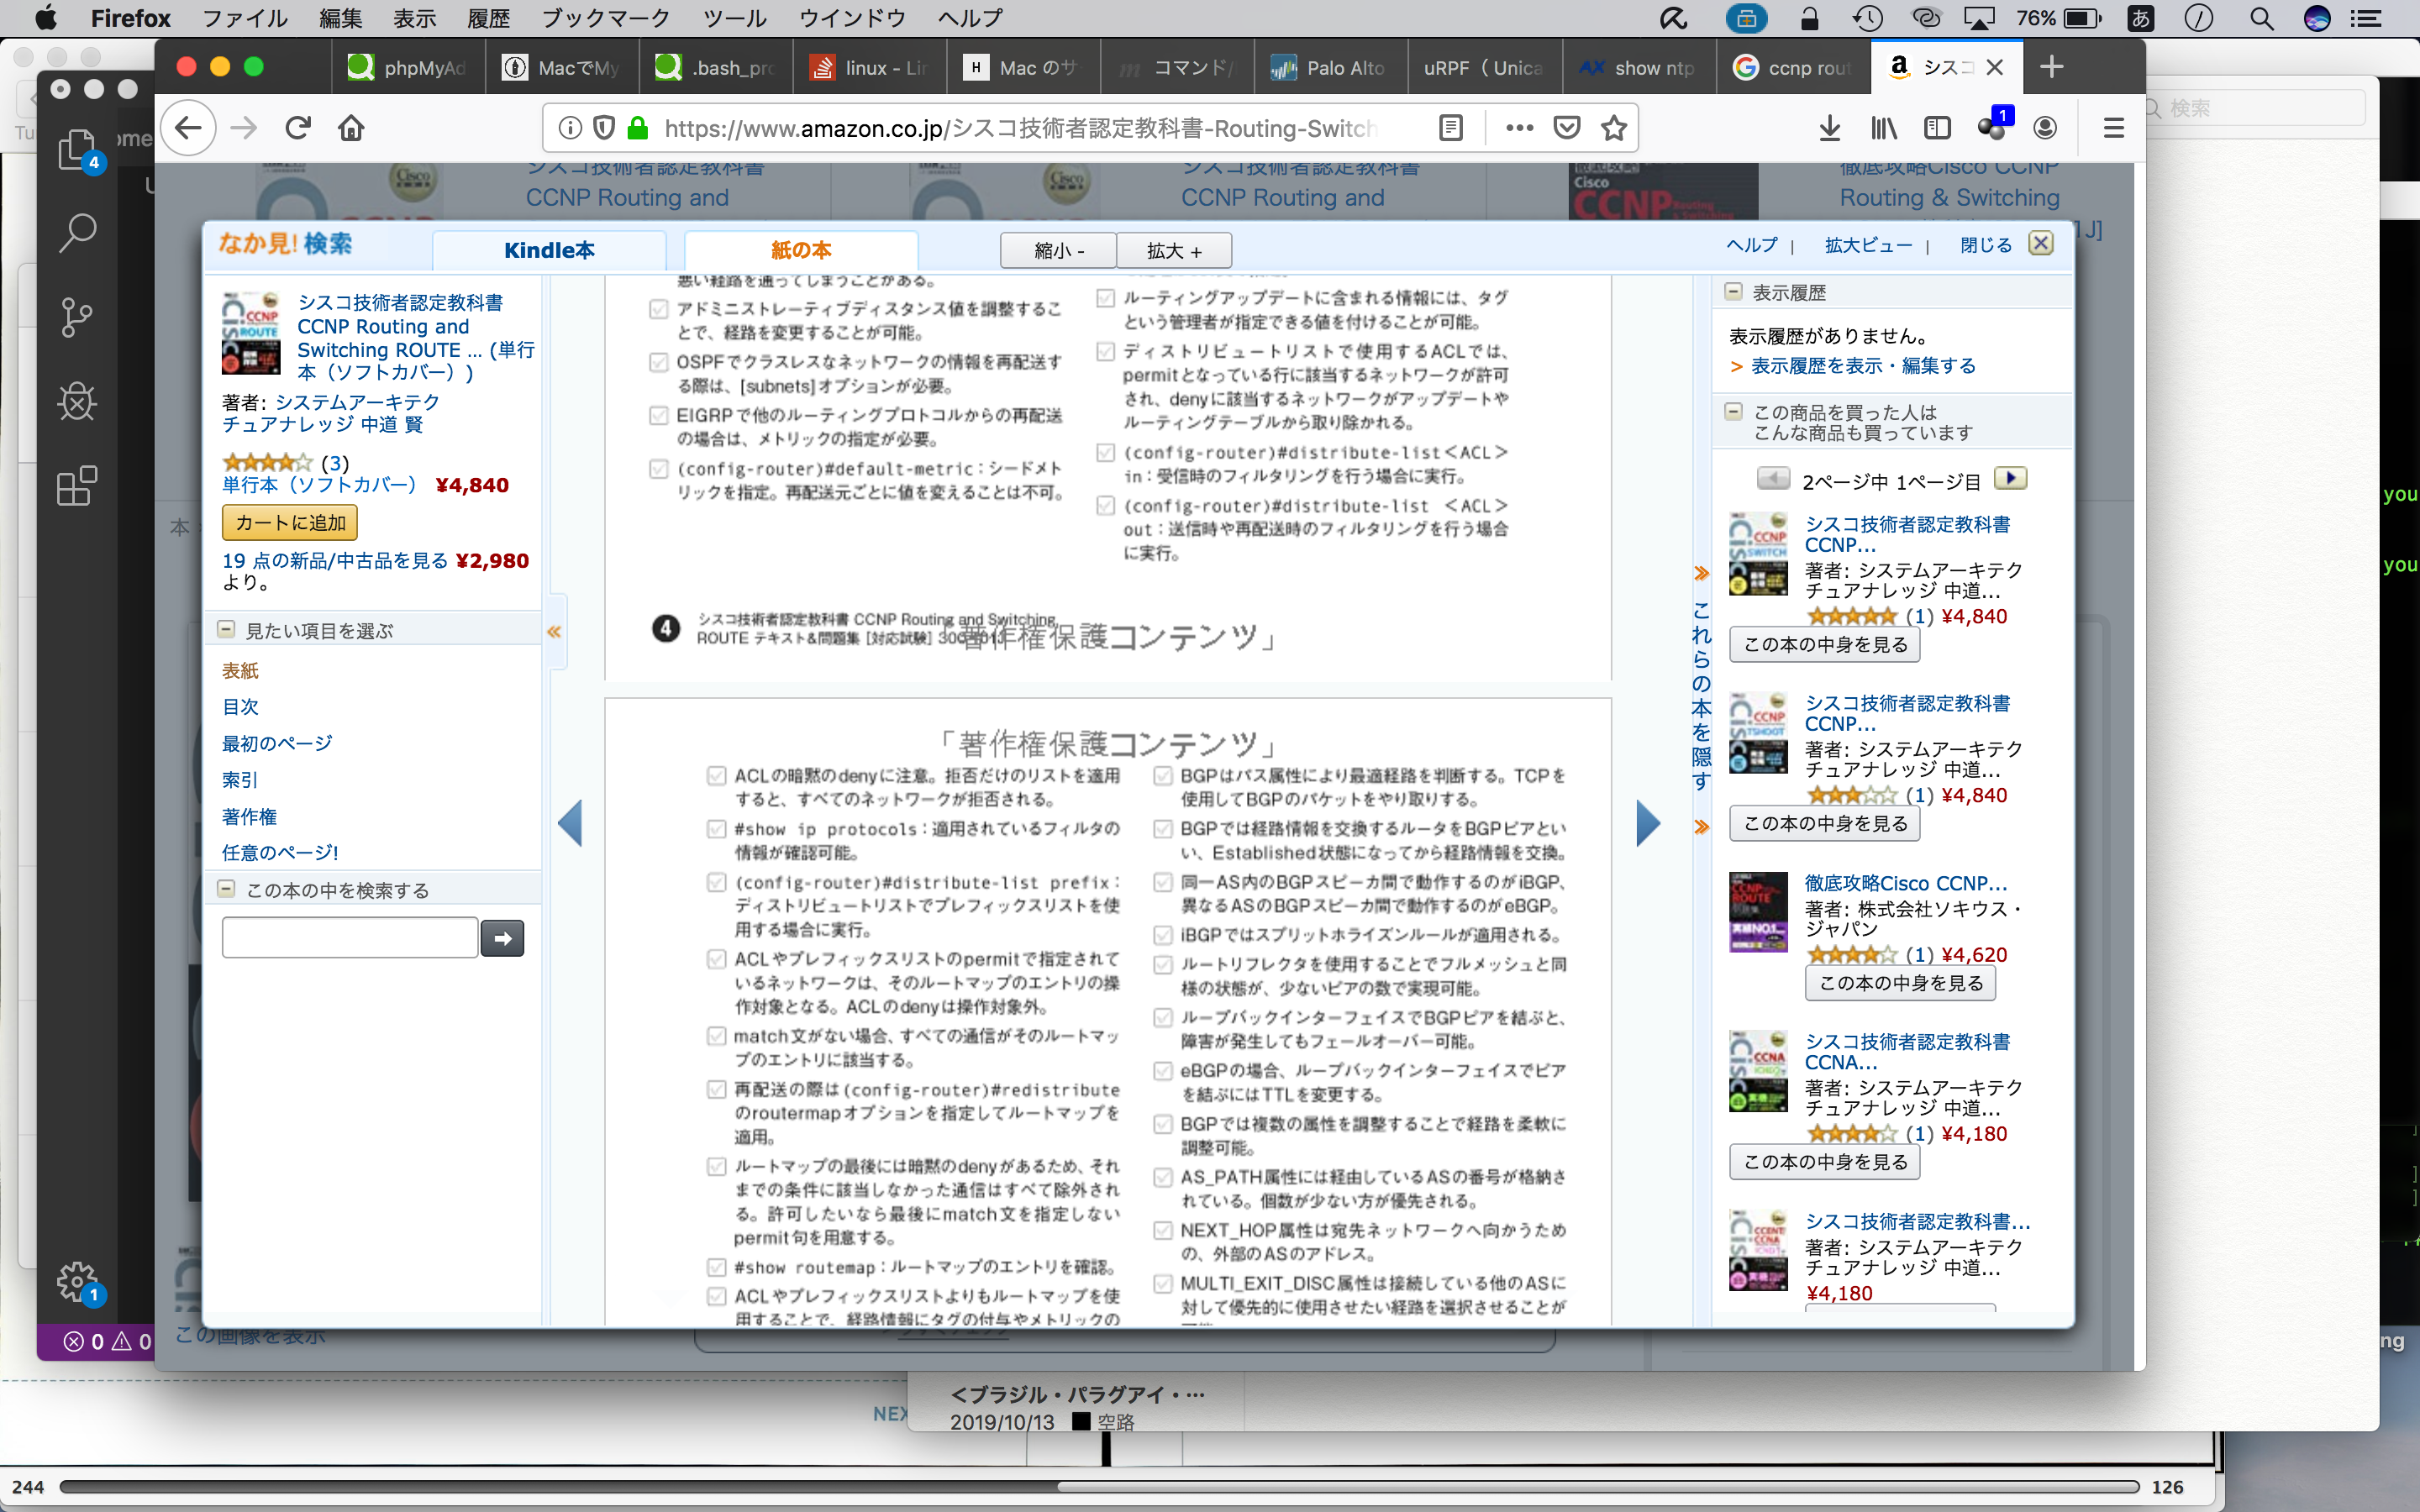The height and width of the screenshot is (1512, 2420).
Task: Check the #show ip protocols checkbox
Action: 716,829
